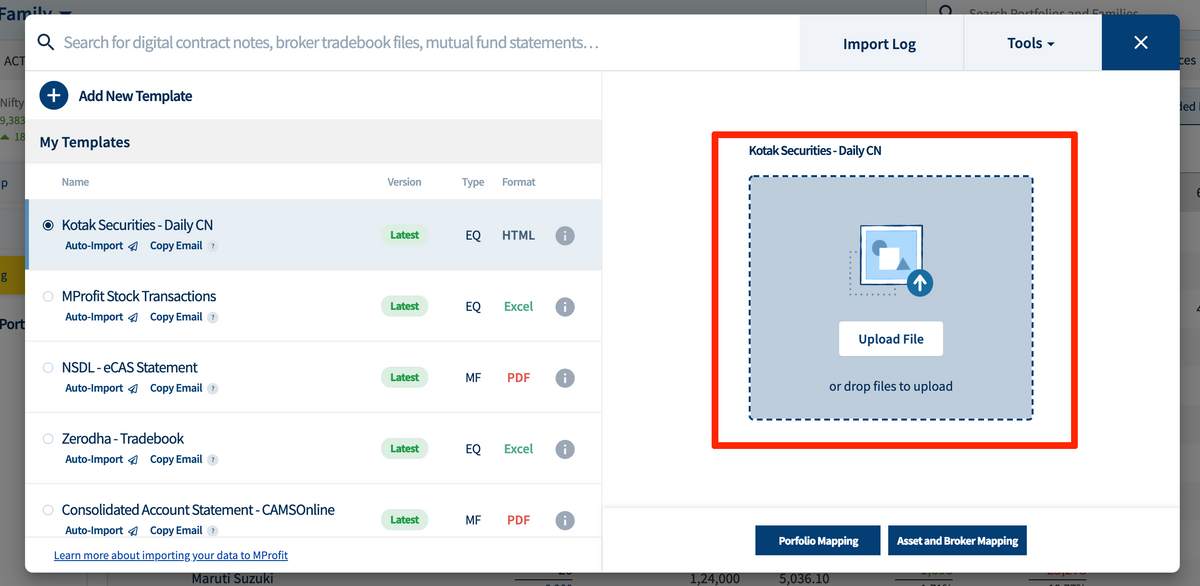Click Auto-Import send icon under NSDL - eCAS

click(x=133, y=388)
